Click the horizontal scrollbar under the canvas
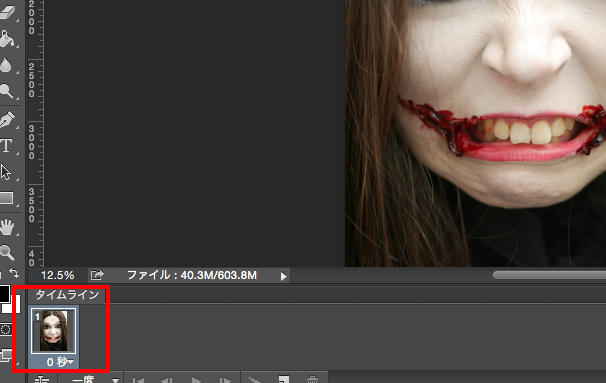This screenshot has height=383, width=606. [x=549, y=275]
